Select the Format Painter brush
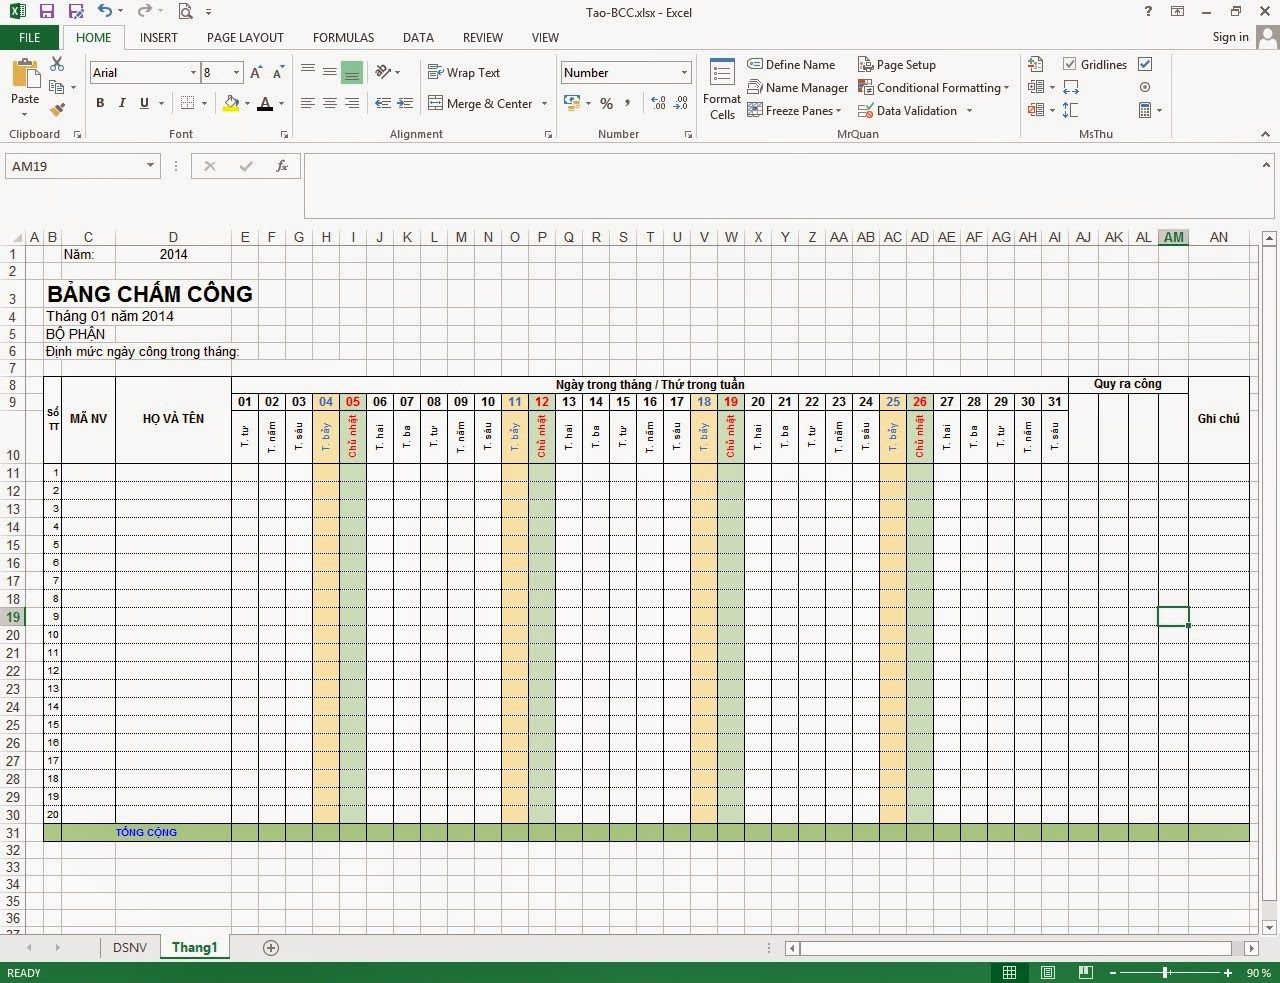 click(57, 109)
